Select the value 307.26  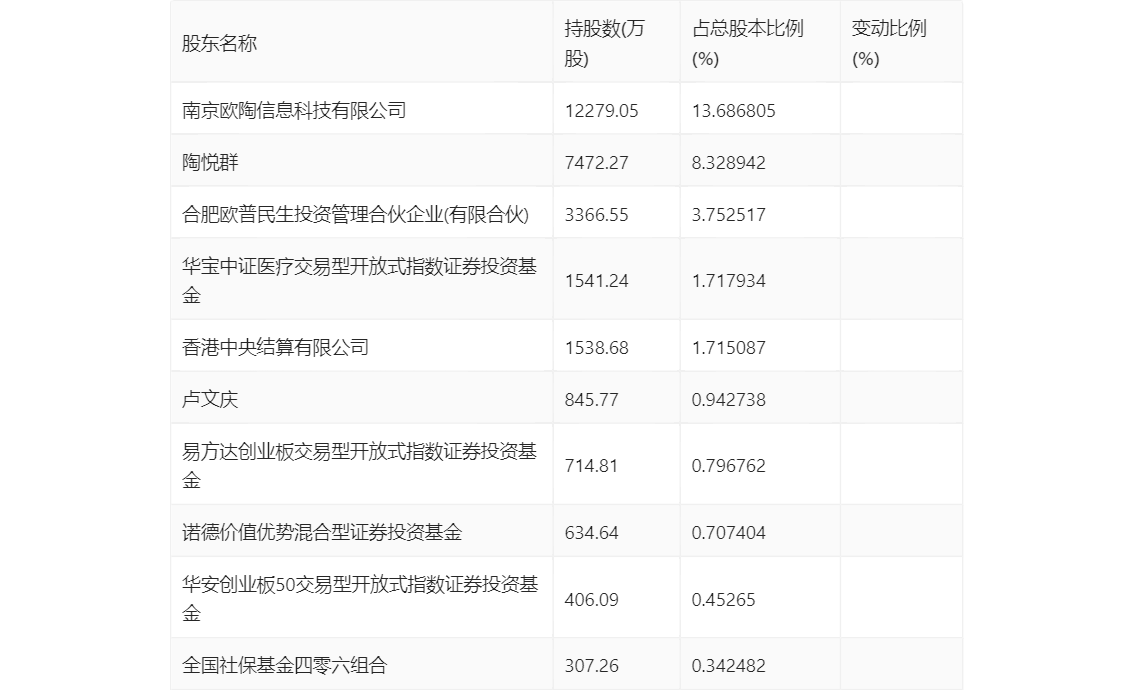(591, 665)
